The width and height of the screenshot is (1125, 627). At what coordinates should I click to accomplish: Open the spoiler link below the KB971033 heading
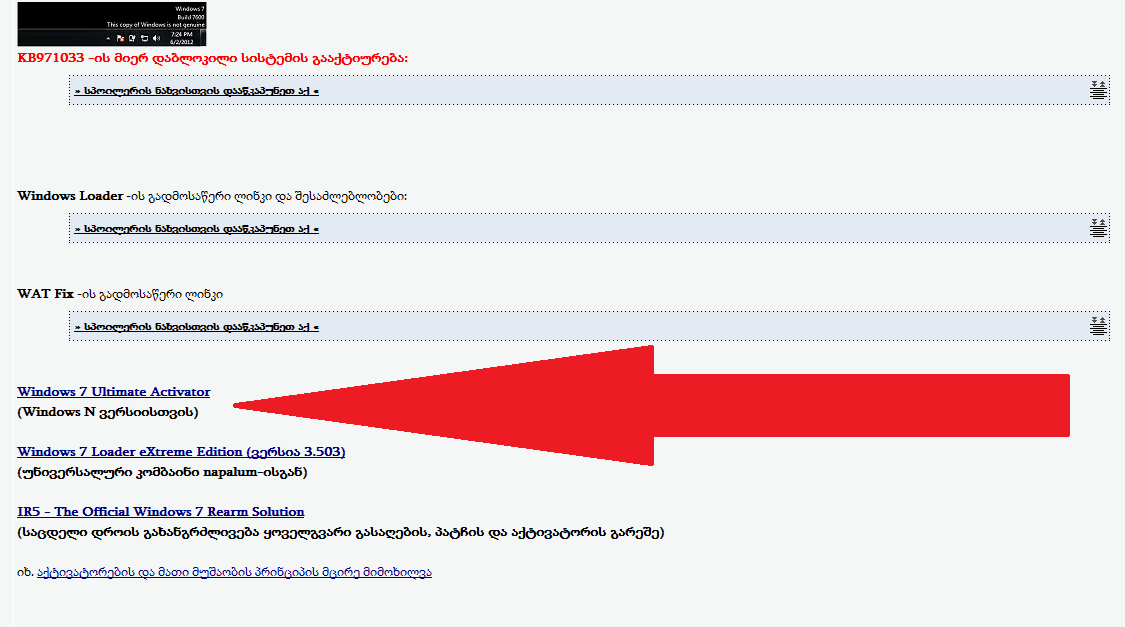pyautogui.click(x=197, y=91)
